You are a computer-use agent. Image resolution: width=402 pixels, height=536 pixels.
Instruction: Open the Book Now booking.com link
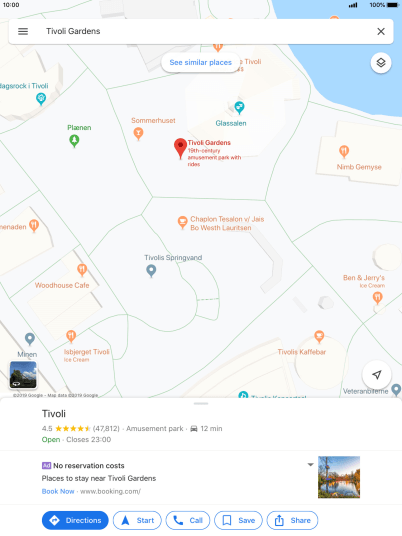point(58,491)
